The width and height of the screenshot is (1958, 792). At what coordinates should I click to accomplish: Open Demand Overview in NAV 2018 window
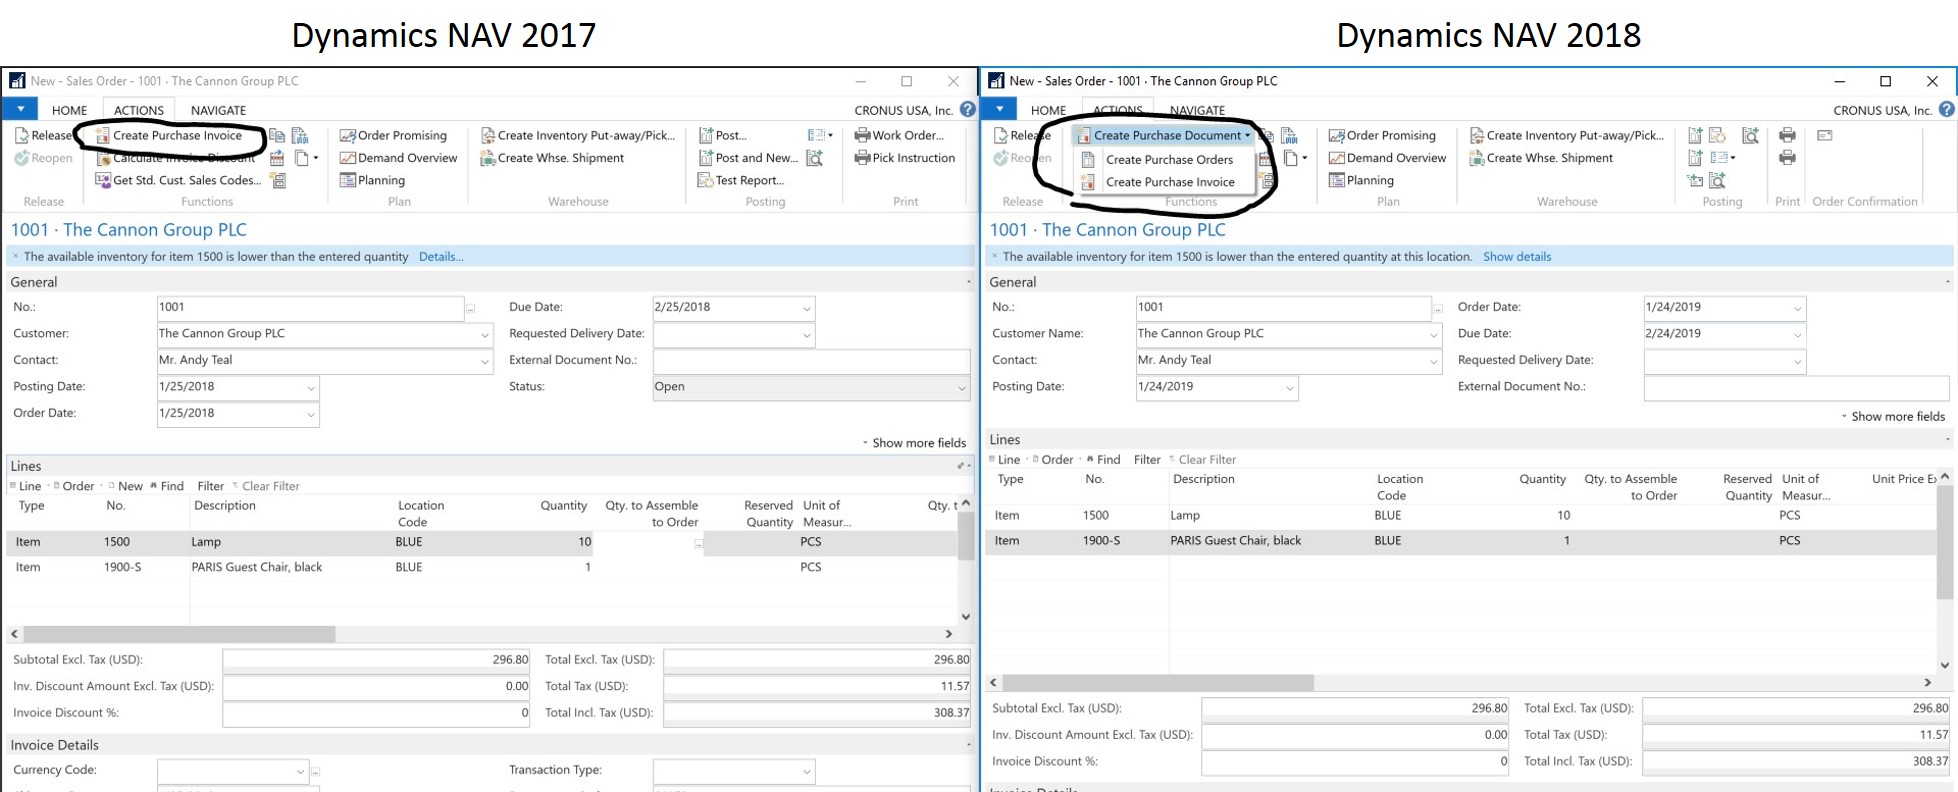point(1387,158)
